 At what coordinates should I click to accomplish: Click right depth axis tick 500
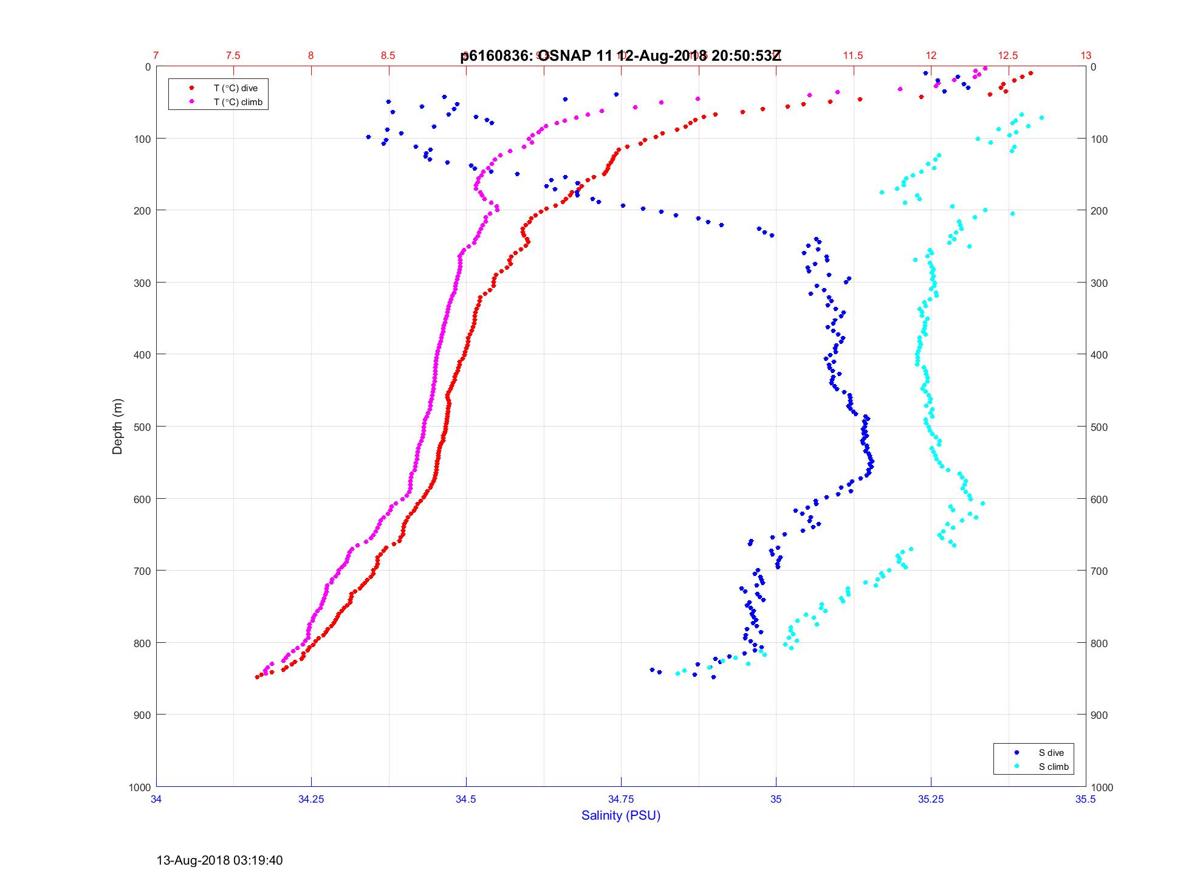point(1100,427)
